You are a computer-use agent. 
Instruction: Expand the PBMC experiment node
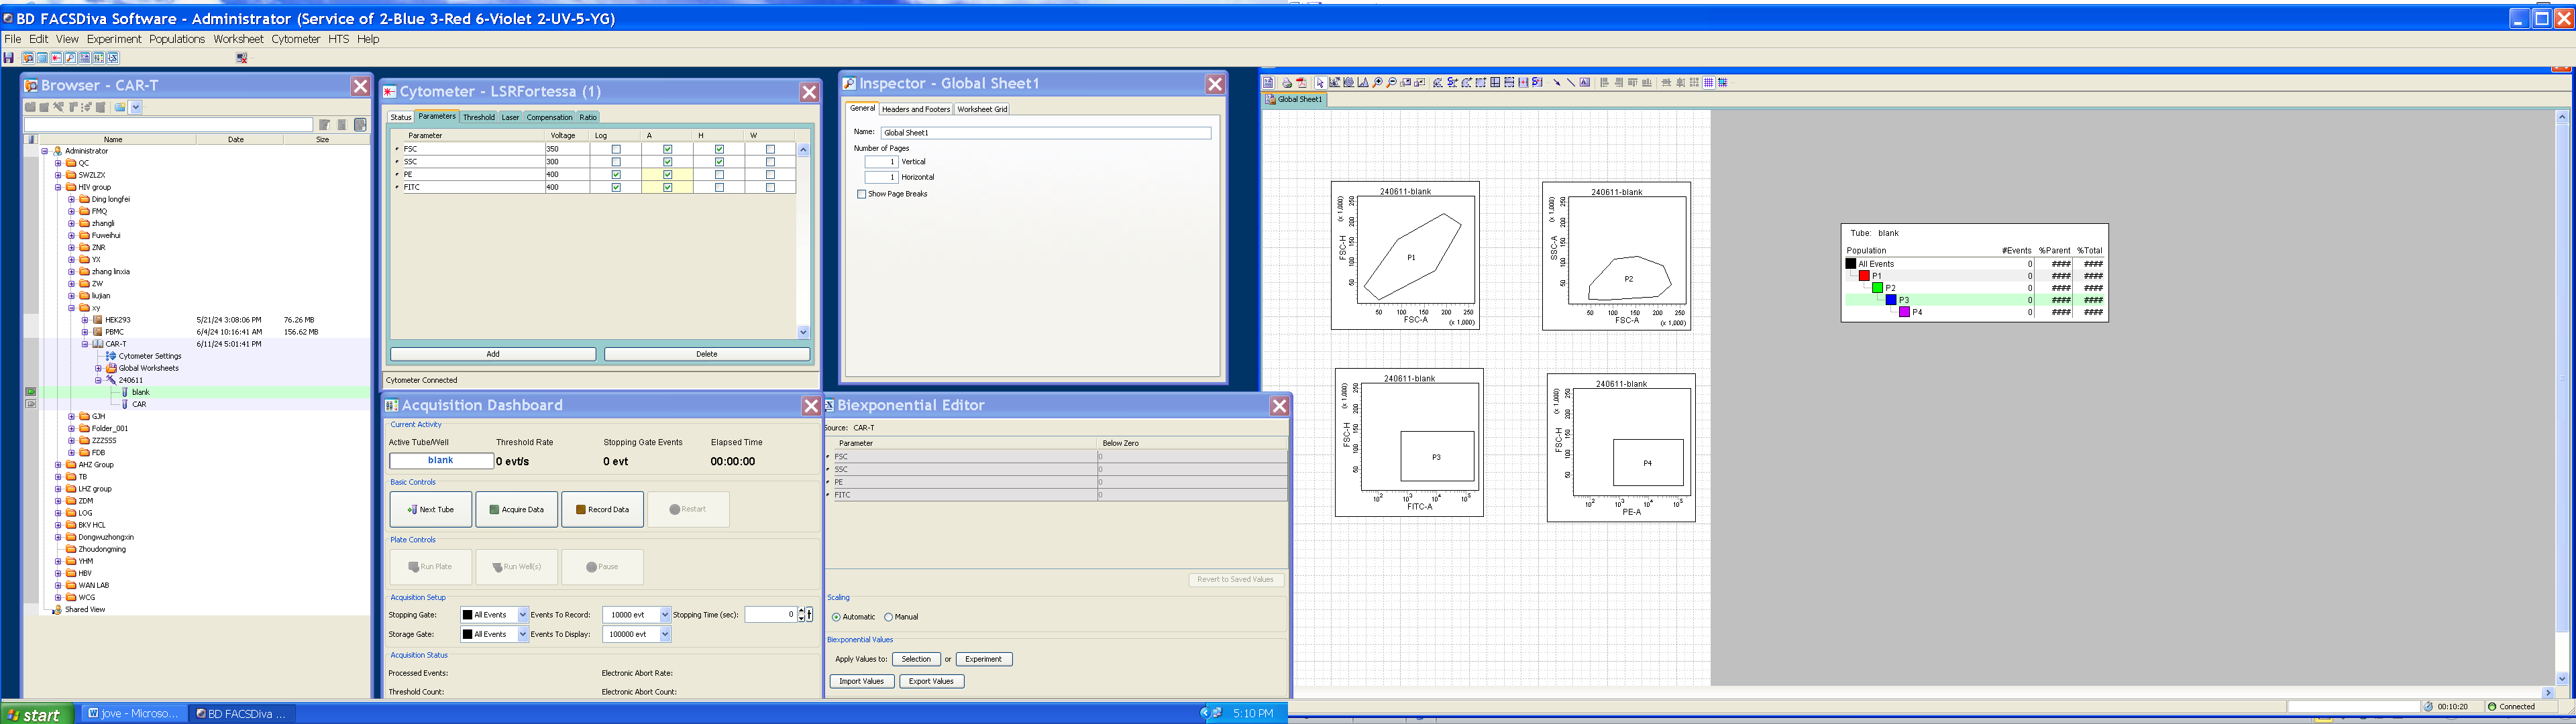(85, 332)
